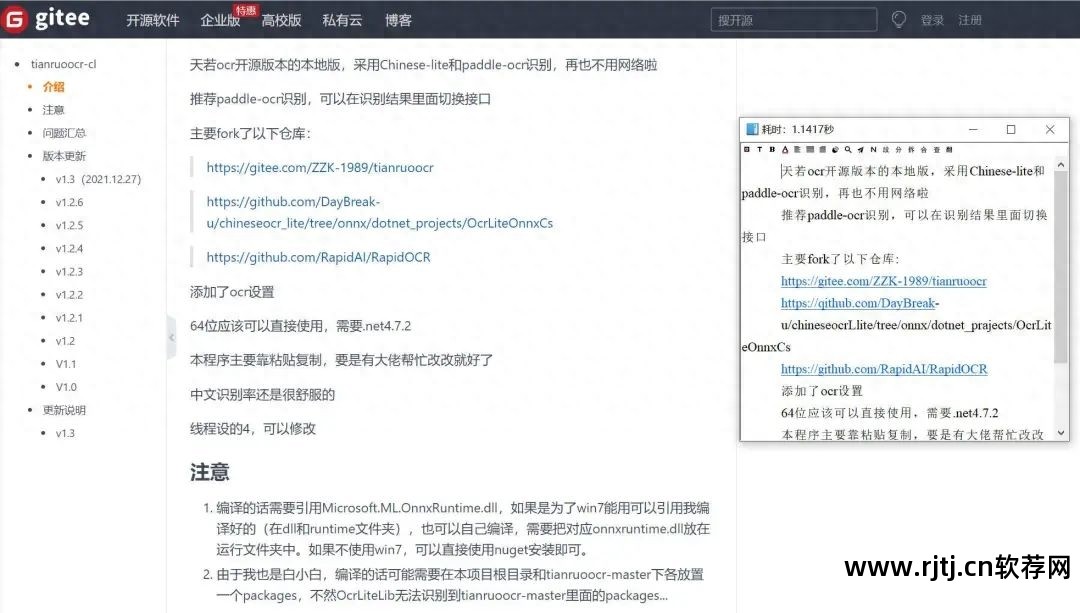
Task: Open v1.2 entry in sidebar
Action: (x=65, y=341)
